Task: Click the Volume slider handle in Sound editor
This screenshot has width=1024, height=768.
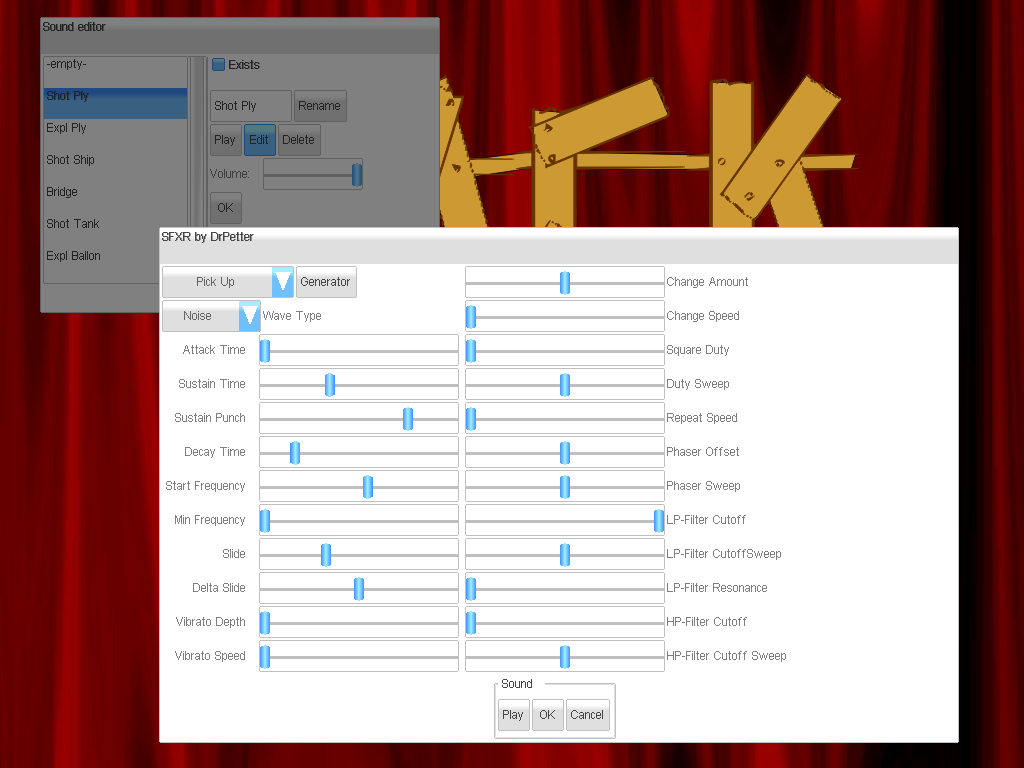Action: point(357,174)
